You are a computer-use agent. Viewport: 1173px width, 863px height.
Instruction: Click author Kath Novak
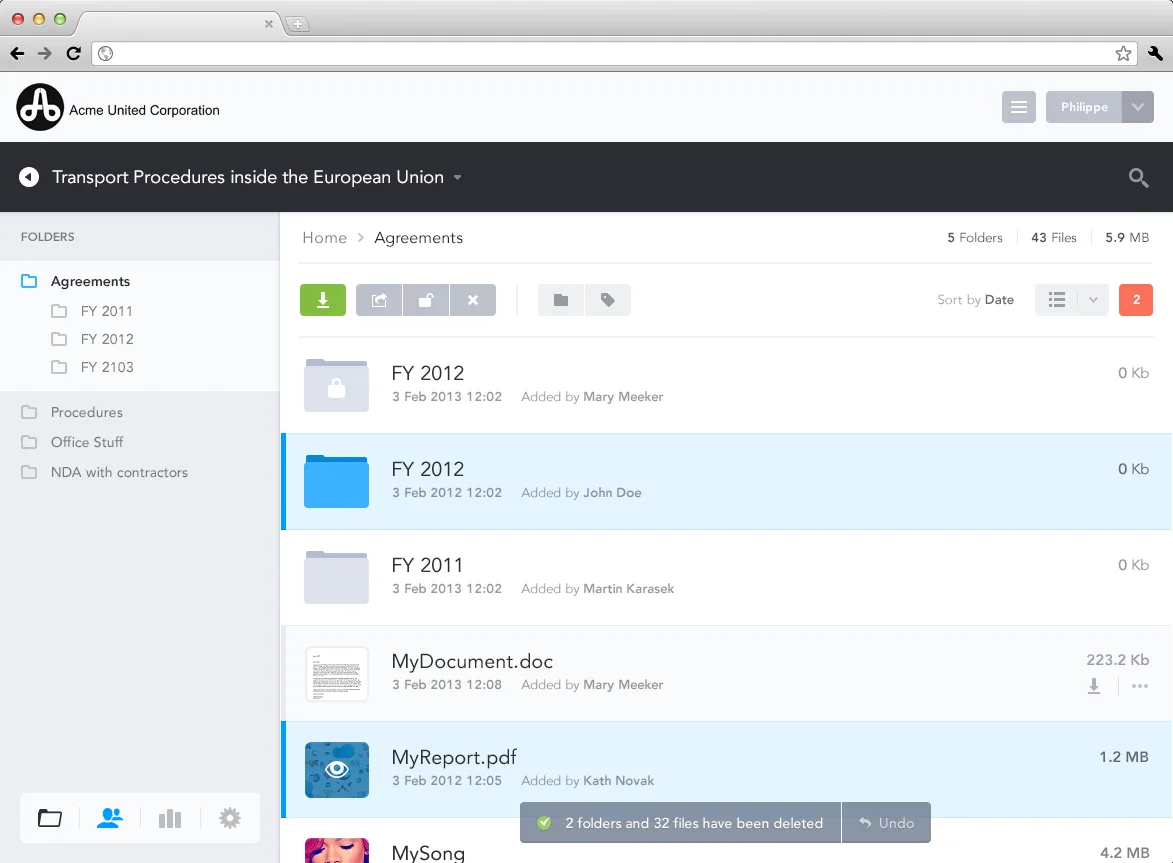tap(618, 781)
